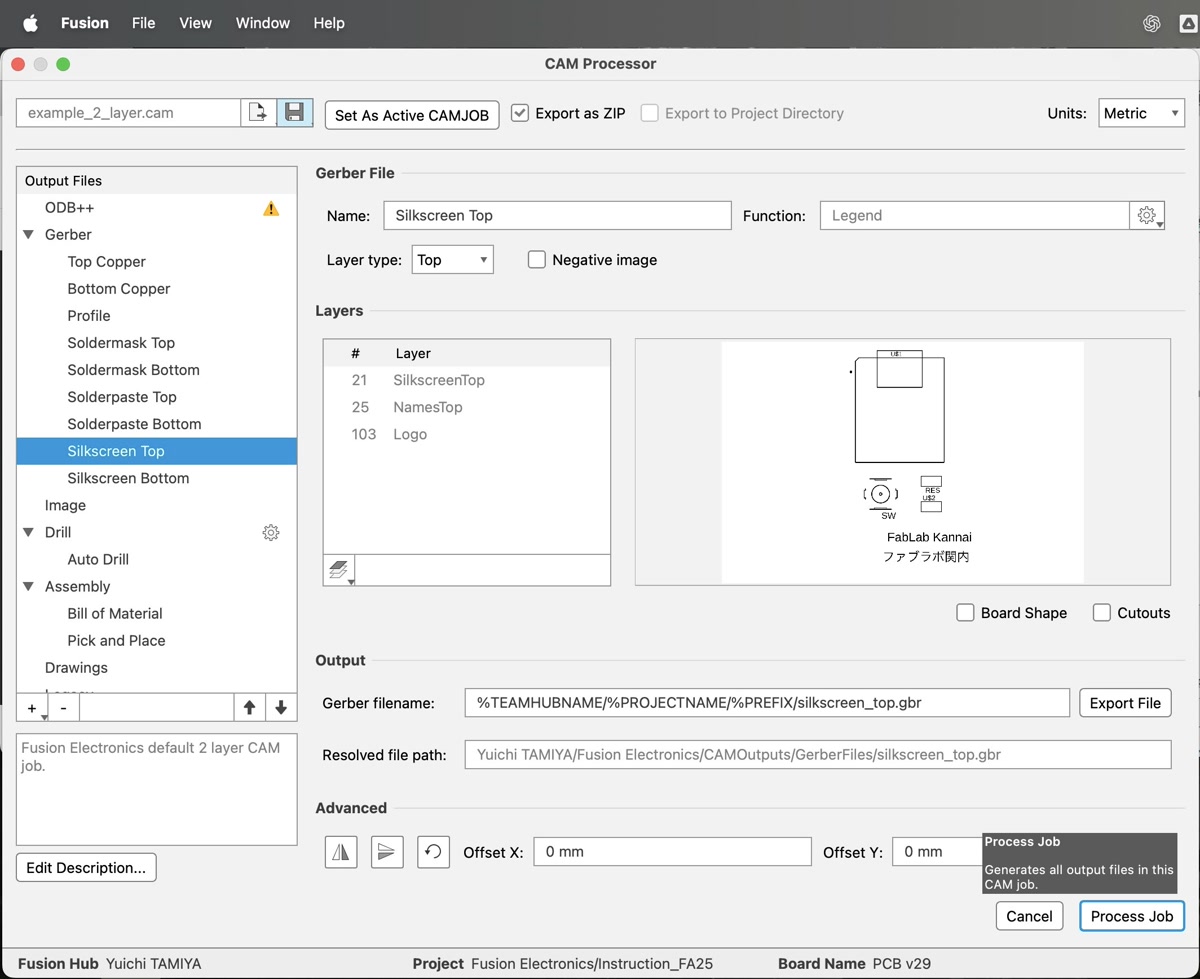1200x979 pixels.
Task: Click the Offset Y input field
Action: point(937,852)
